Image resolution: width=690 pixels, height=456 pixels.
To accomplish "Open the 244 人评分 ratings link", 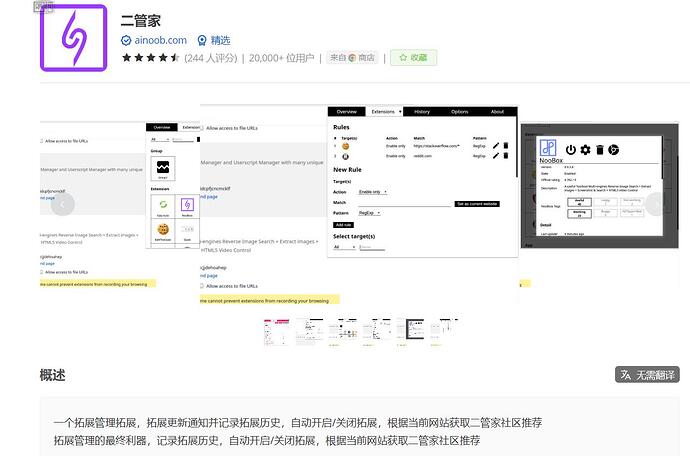I will pyautogui.click(x=211, y=58).
